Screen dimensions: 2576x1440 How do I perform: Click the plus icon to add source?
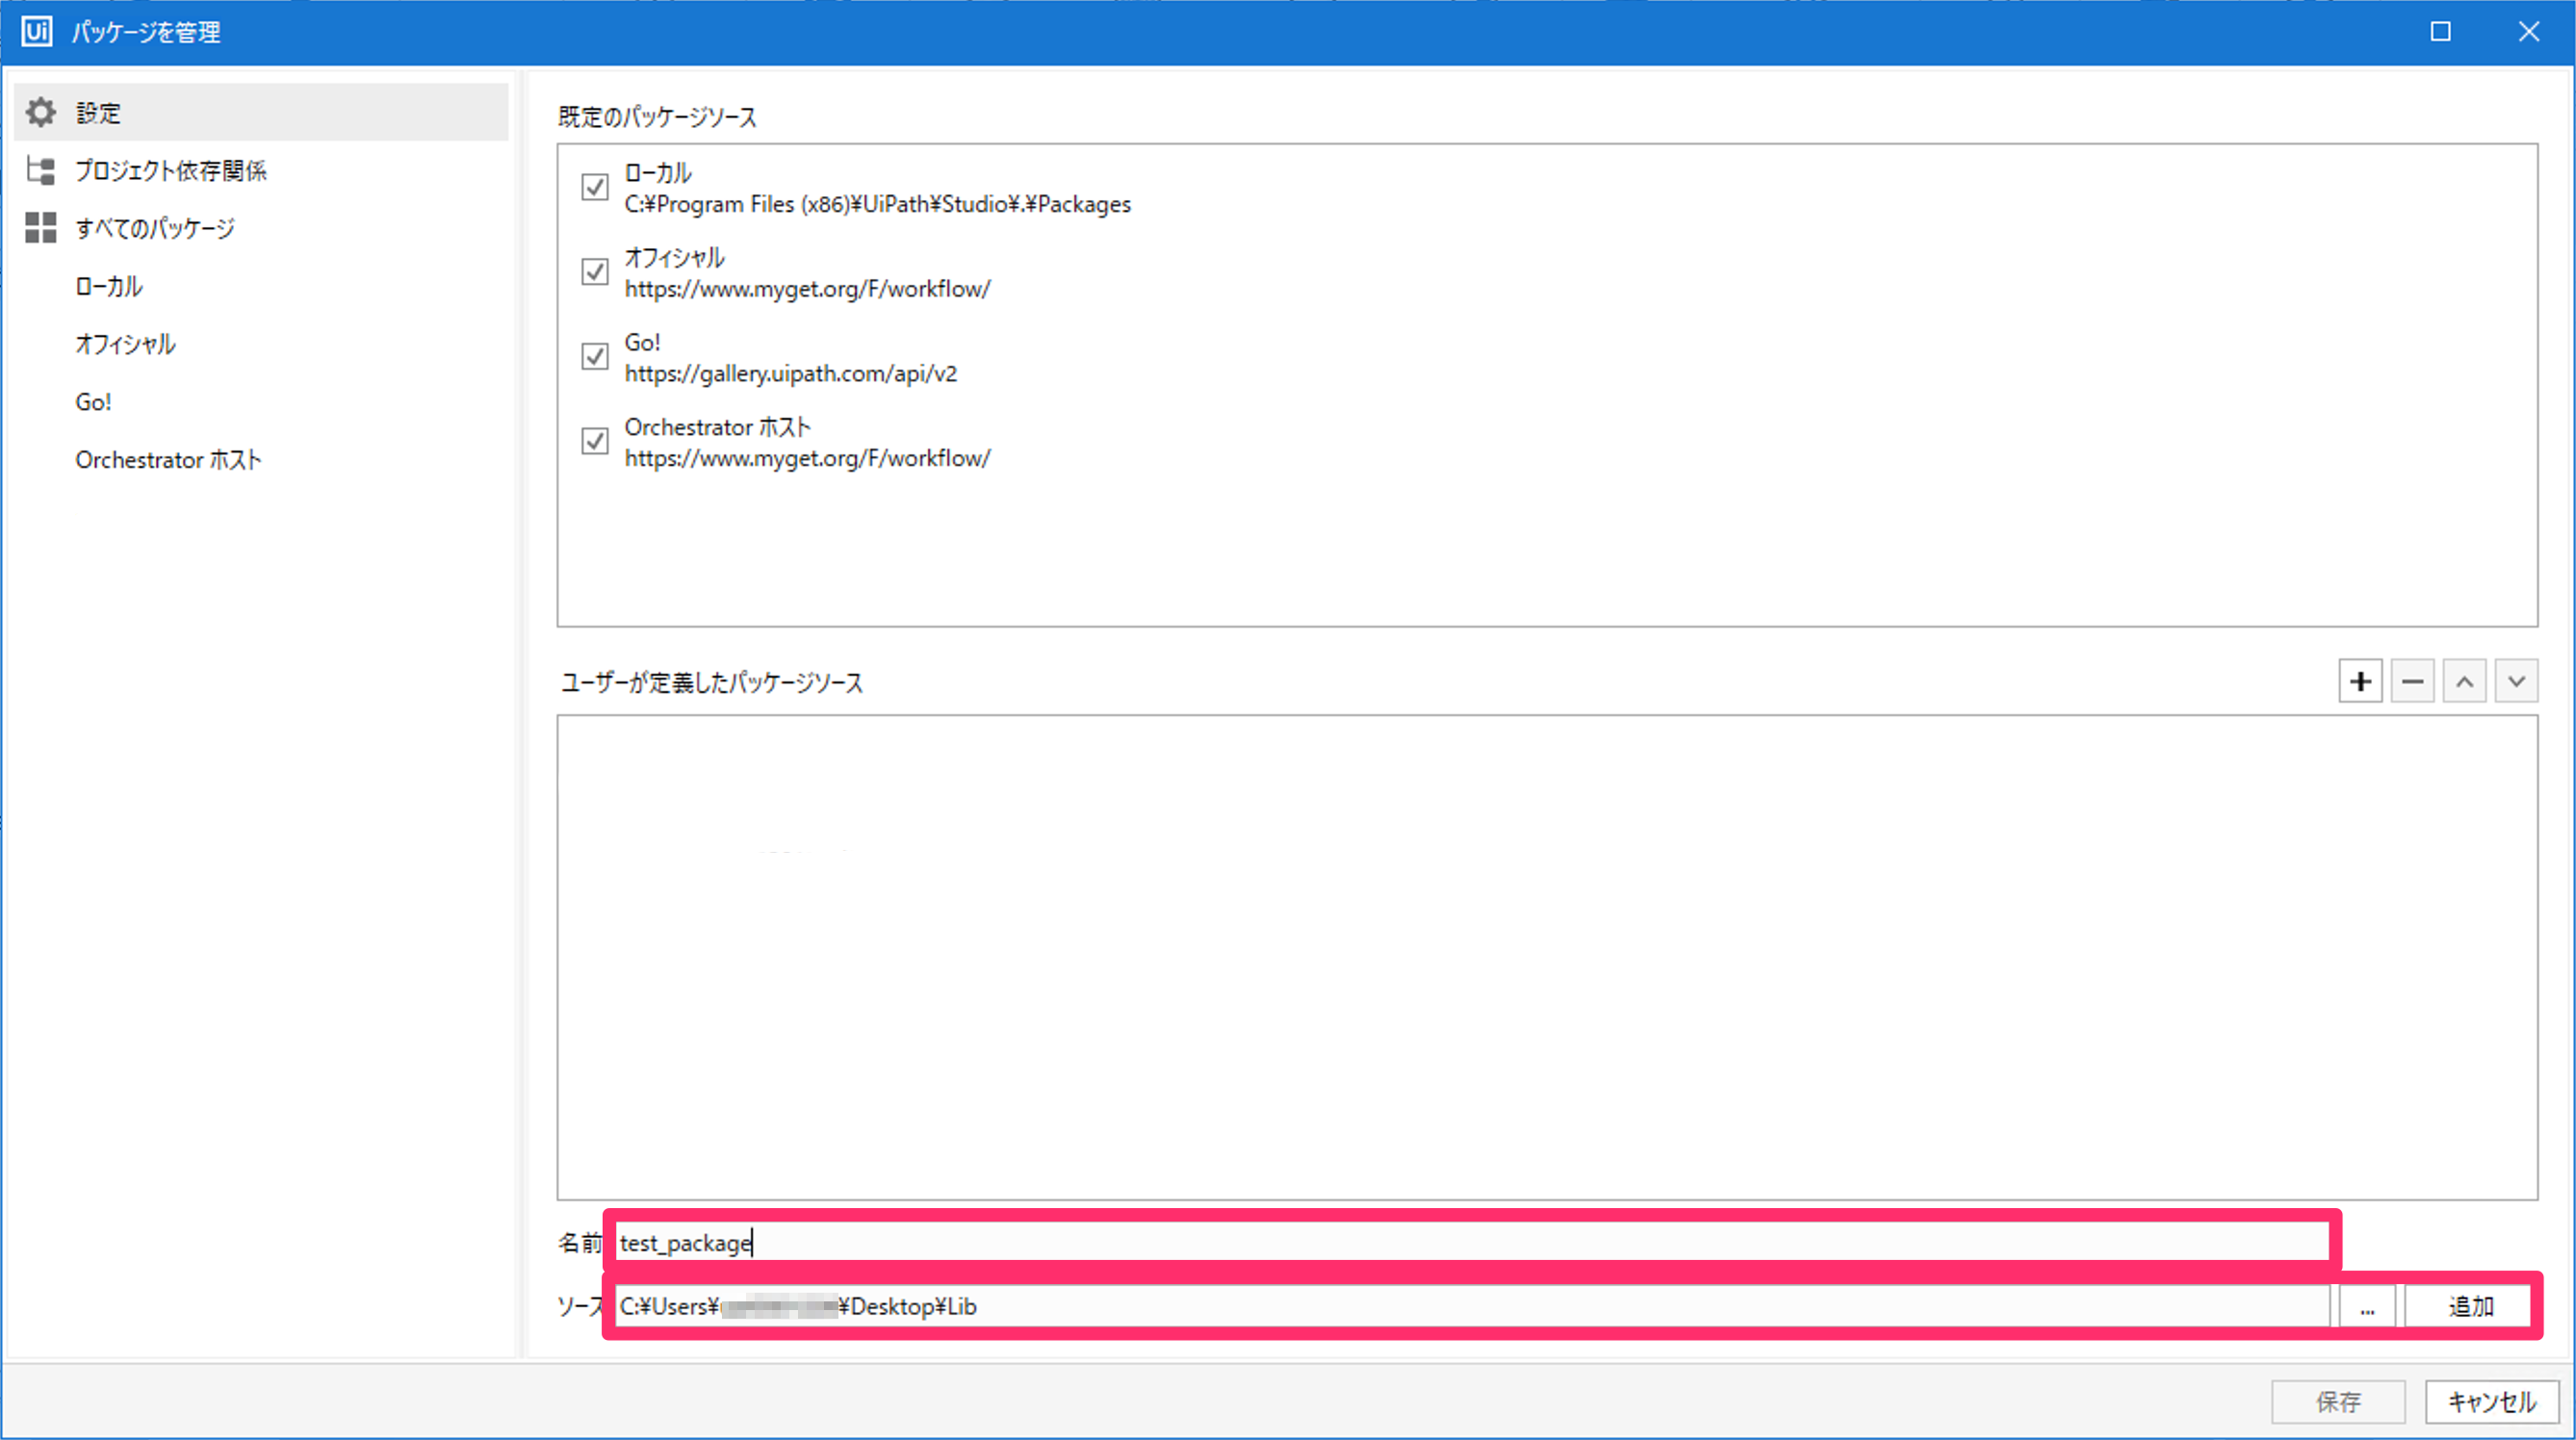pos(2360,682)
